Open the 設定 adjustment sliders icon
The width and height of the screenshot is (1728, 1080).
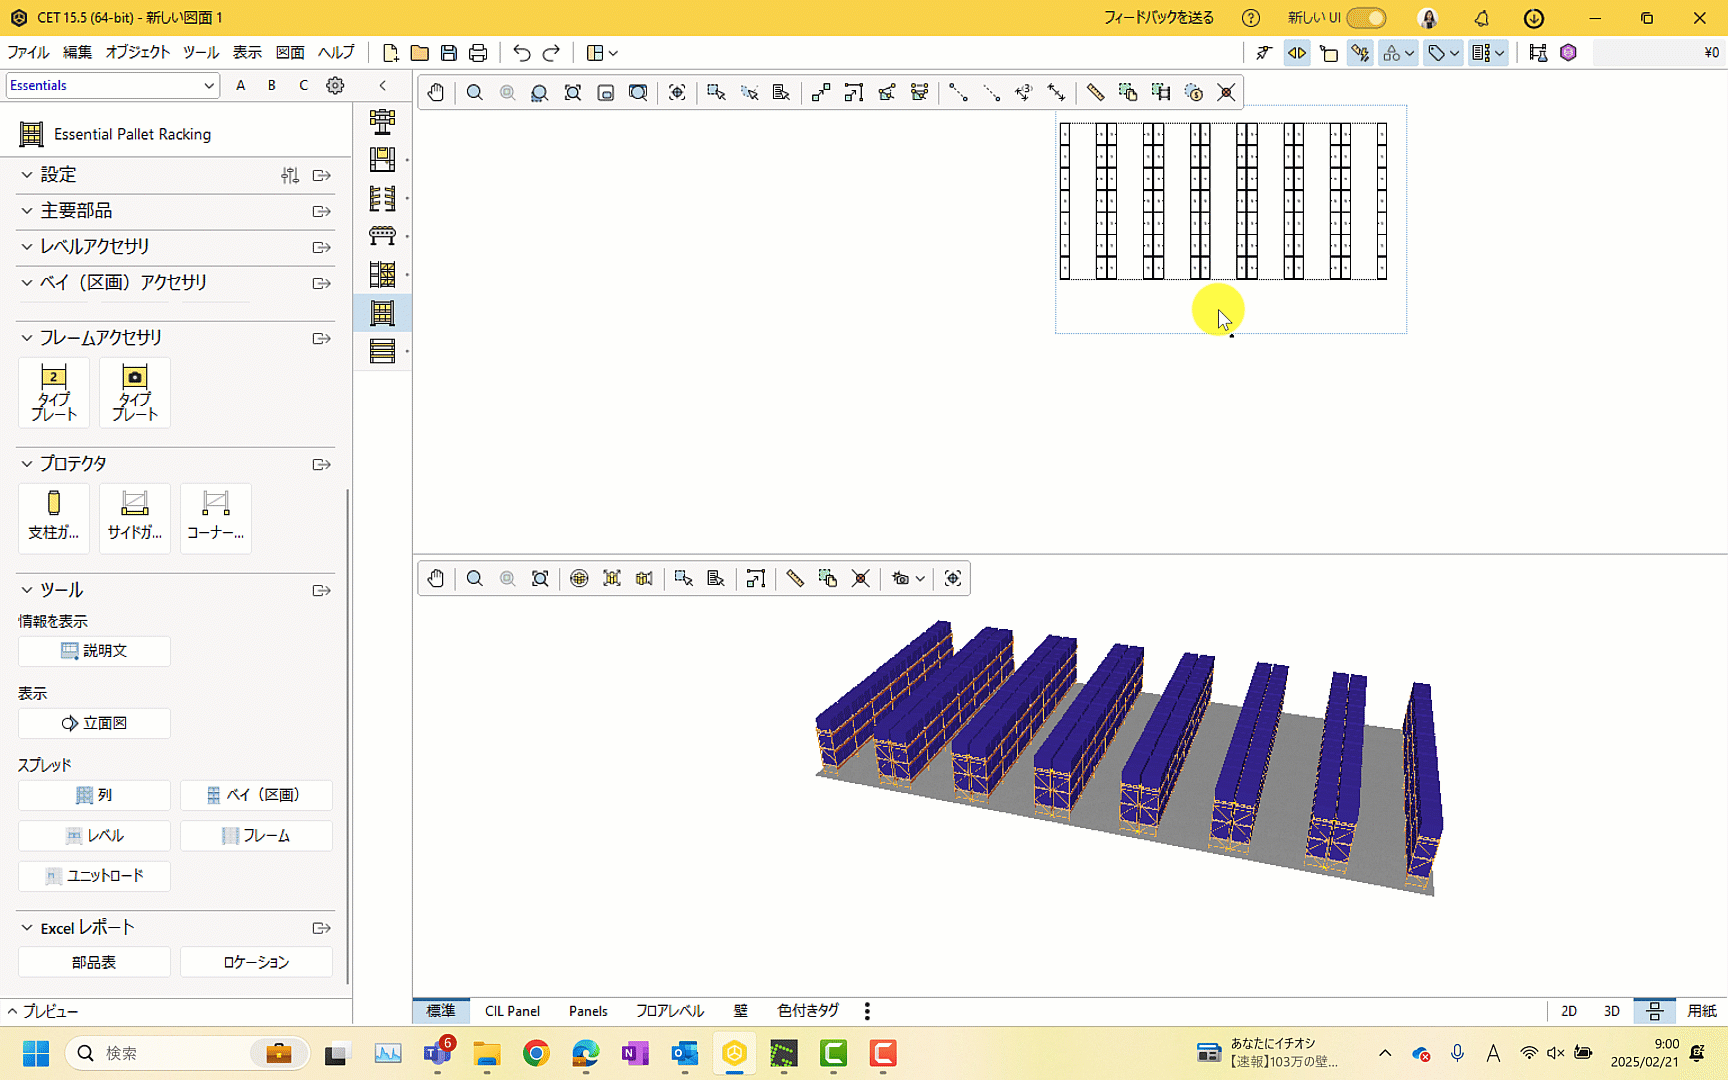(290, 175)
